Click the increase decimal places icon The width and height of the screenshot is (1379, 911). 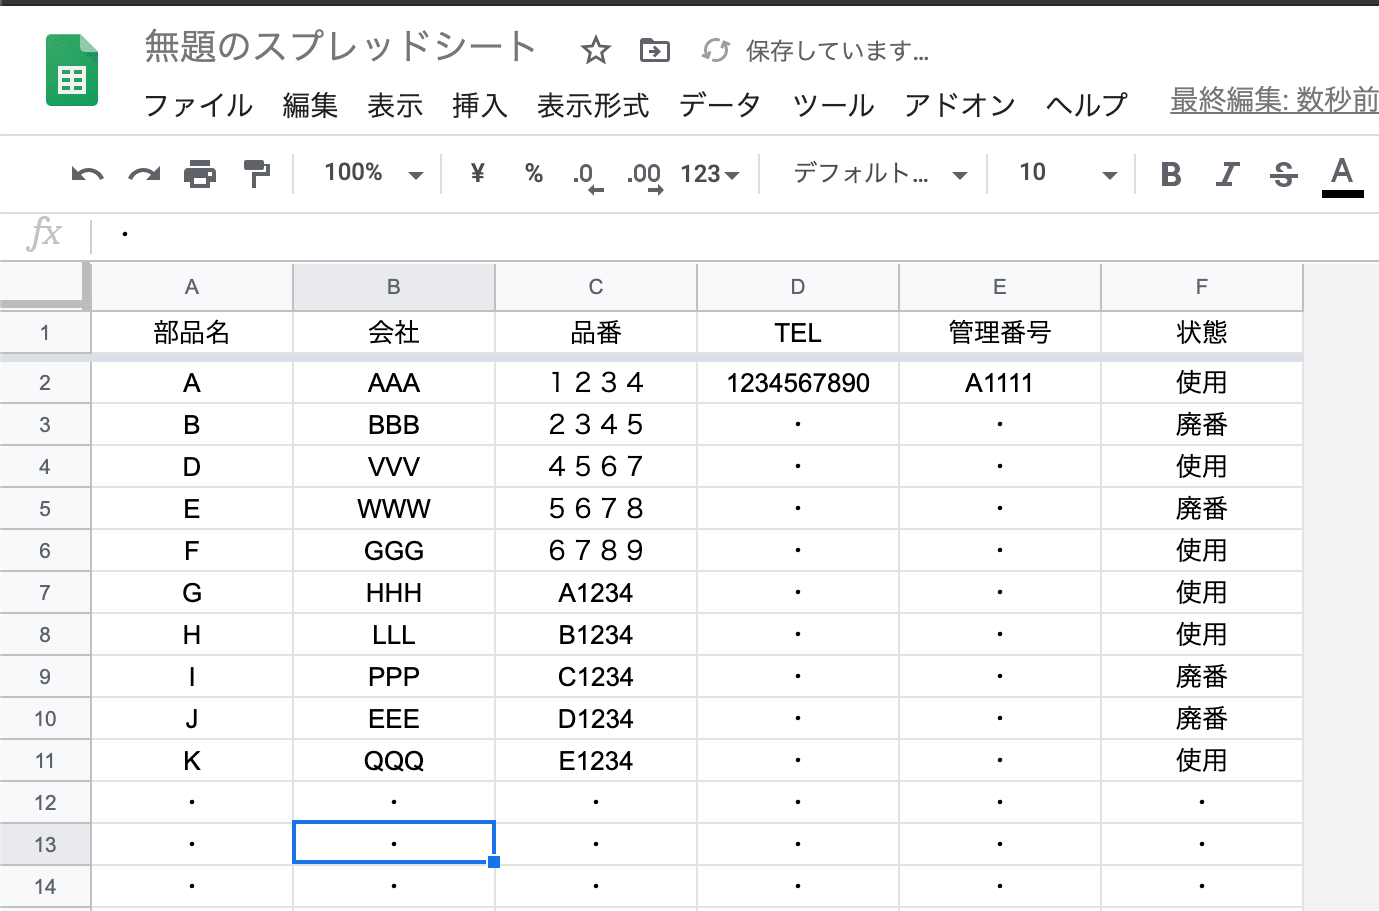[x=644, y=175]
